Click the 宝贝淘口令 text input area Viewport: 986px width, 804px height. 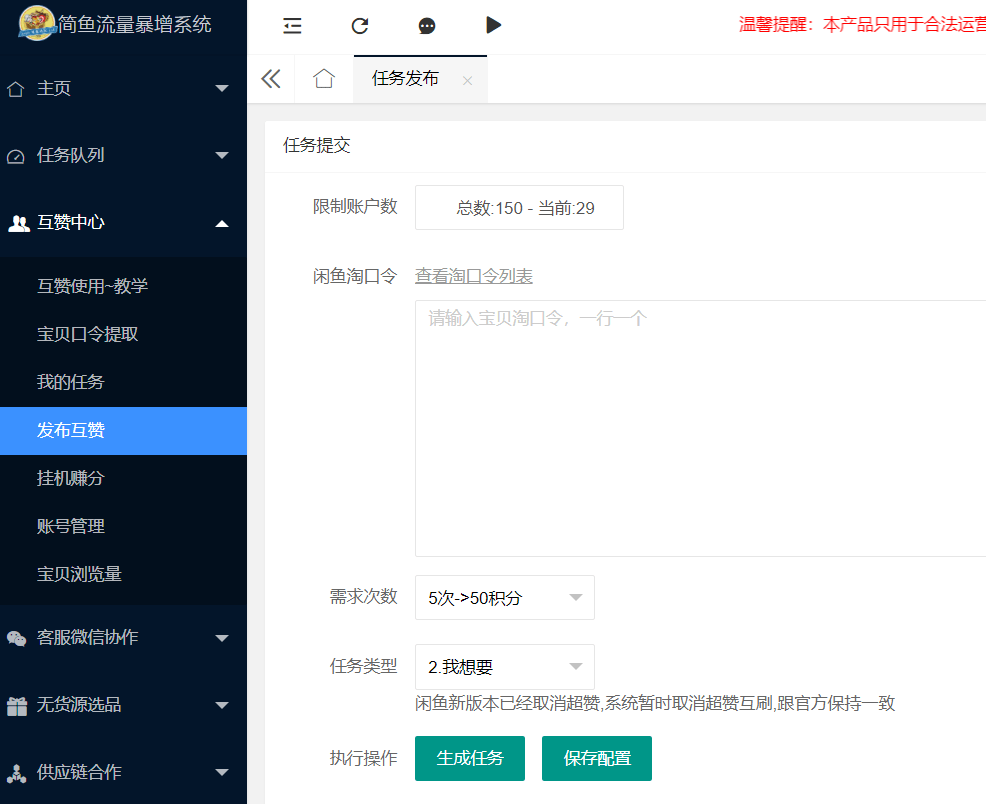tap(700, 428)
